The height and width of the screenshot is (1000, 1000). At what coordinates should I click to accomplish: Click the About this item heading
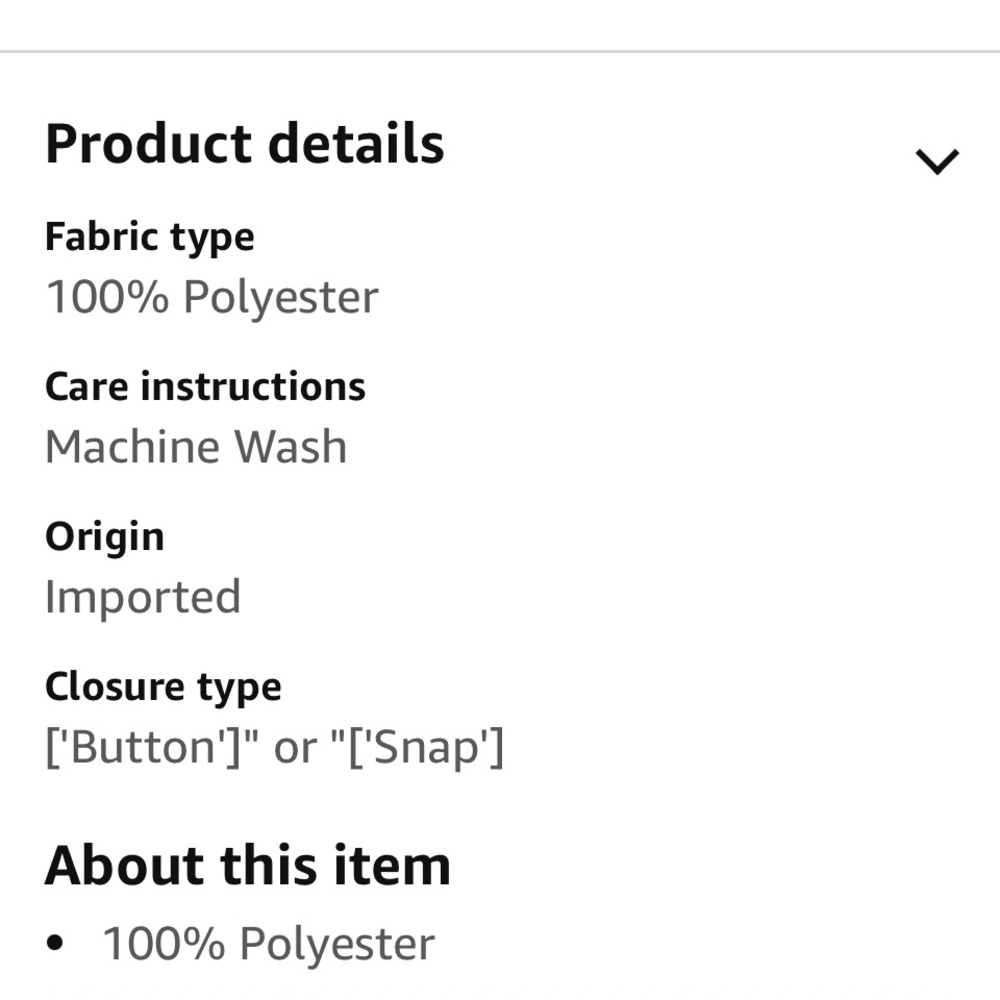(x=247, y=866)
